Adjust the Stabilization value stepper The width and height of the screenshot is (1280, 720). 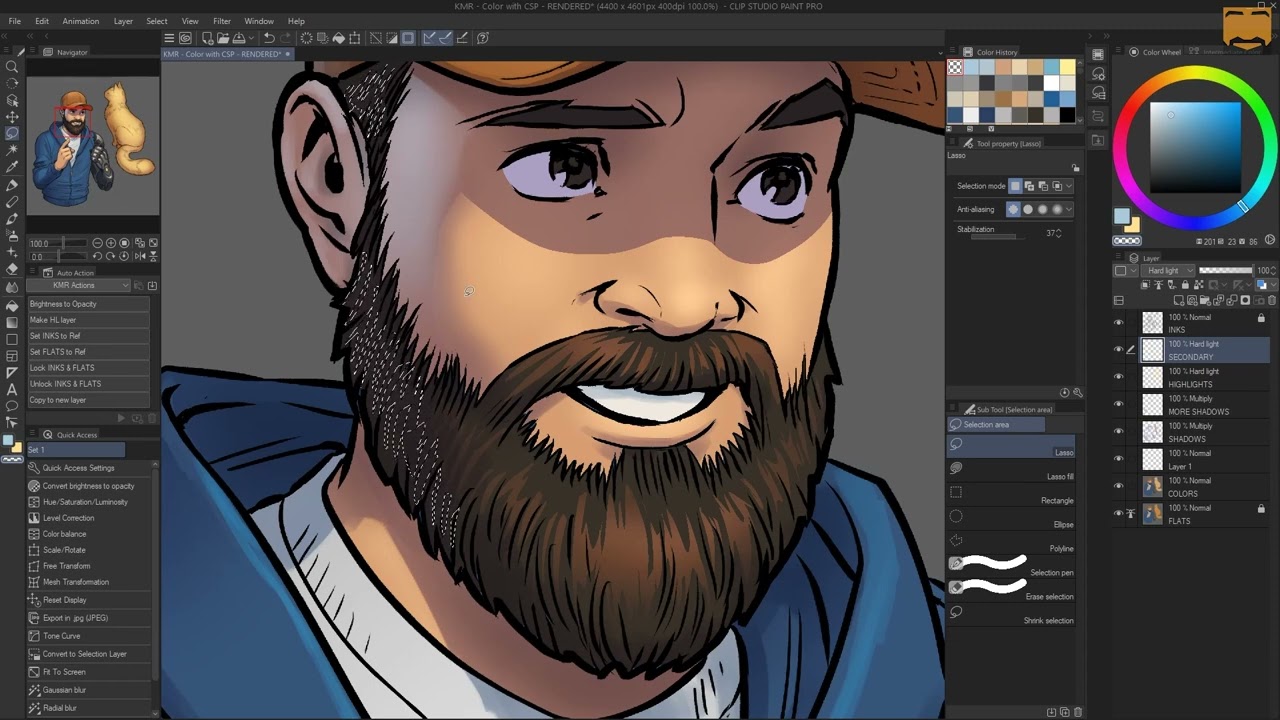(1059, 233)
